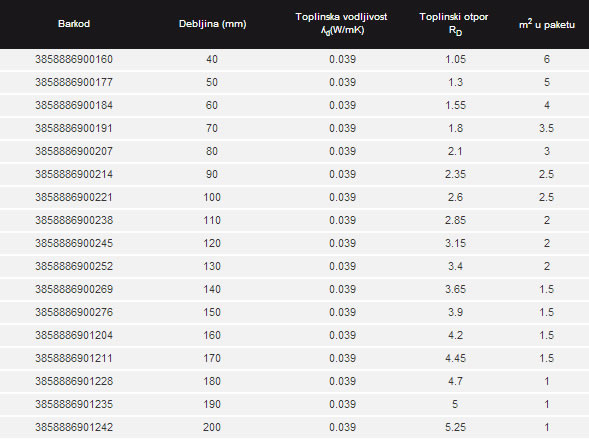This screenshot has height=439, width=589.
Task: Select the Debljina (mm) column header
Action: (x=213, y=24)
